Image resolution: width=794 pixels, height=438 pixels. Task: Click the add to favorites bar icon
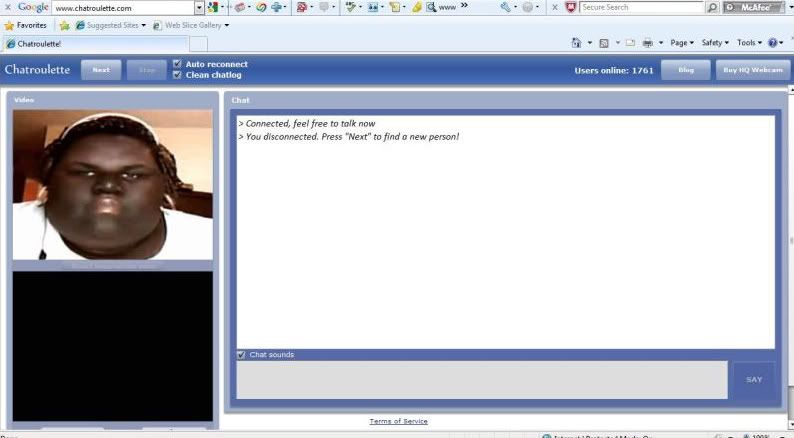64,25
